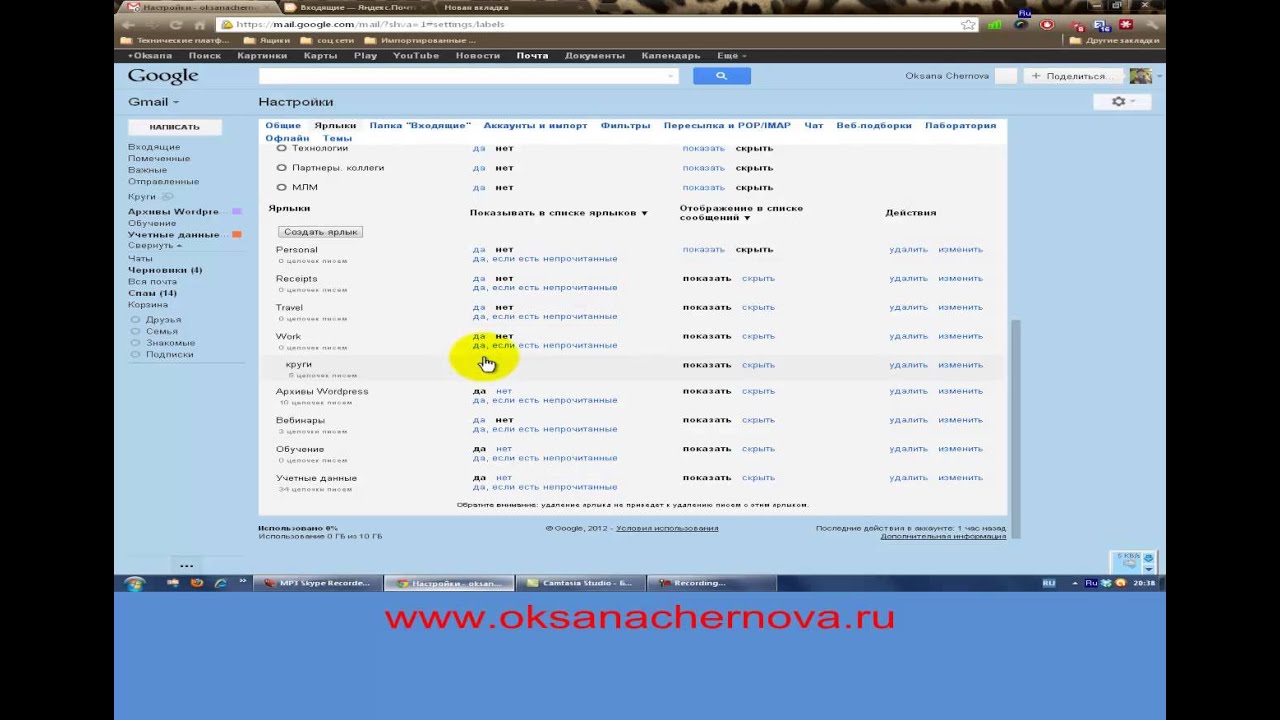
Task: Open search options dropdown arrow in search box
Action: point(670,76)
